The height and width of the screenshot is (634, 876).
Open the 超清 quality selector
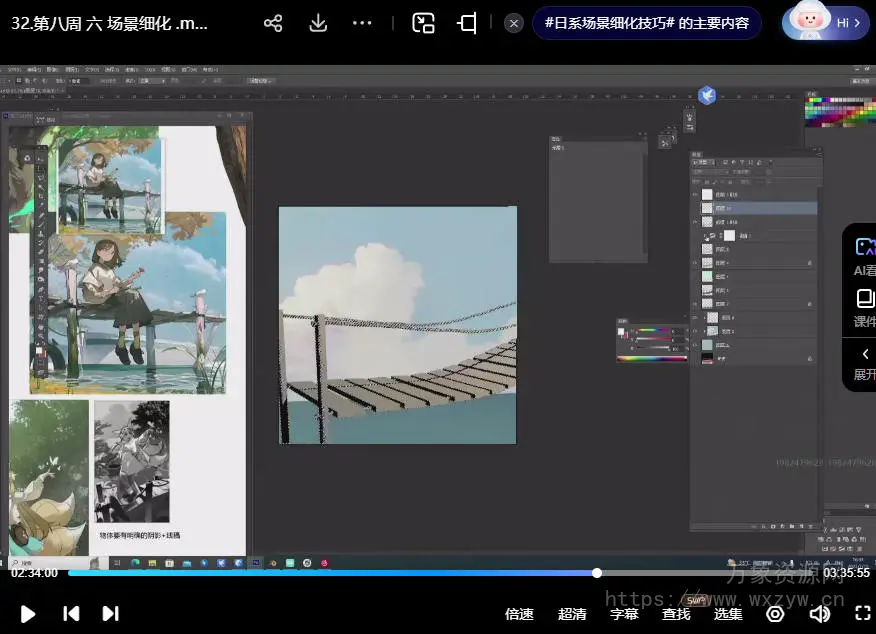click(572, 613)
